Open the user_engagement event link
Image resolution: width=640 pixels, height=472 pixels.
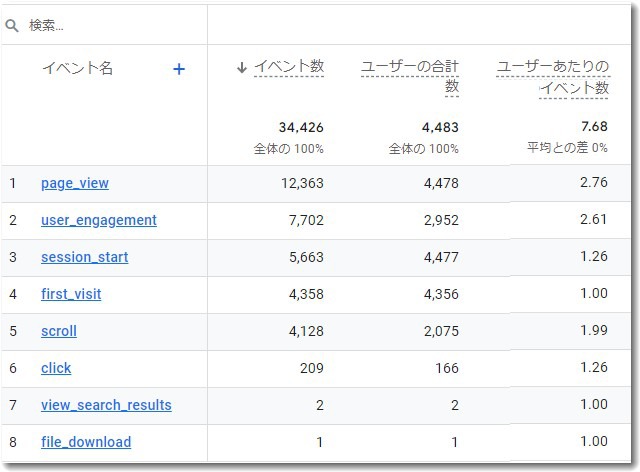pyautogui.click(x=99, y=220)
